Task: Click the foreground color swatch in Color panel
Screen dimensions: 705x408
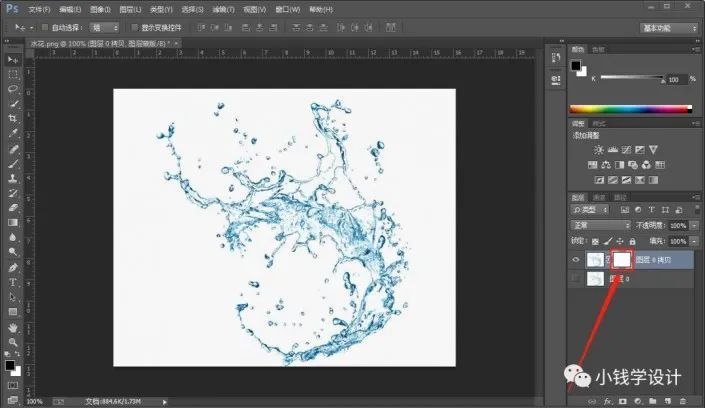Action: (576, 66)
